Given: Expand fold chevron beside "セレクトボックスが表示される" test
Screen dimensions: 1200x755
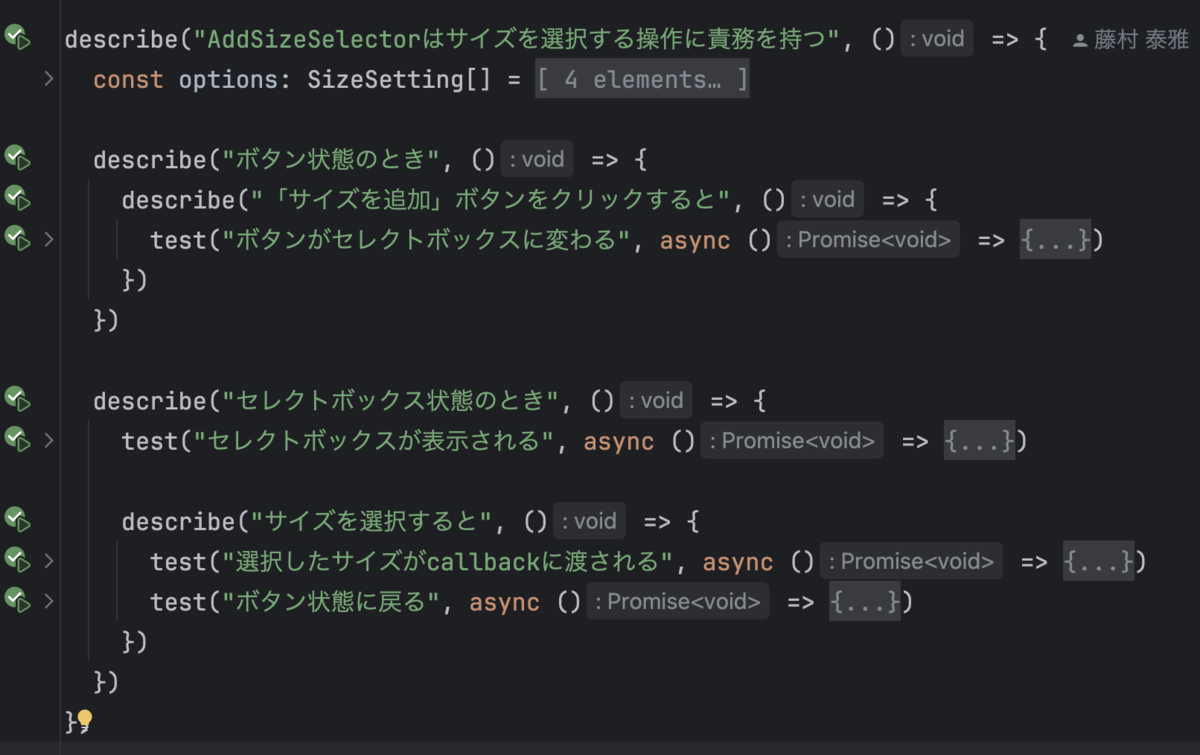Looking at the screenshot, I should pos(48,440).
